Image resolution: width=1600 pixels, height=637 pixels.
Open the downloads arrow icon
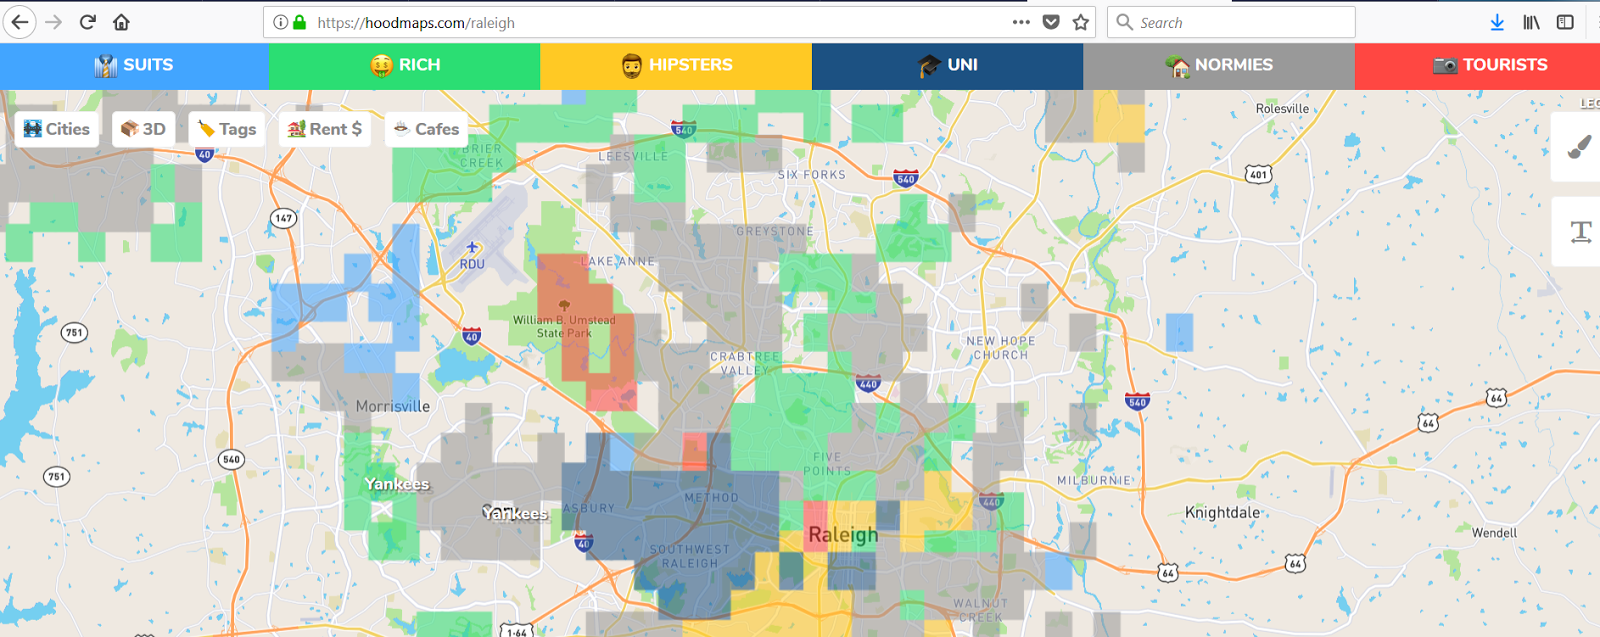pos(1497,22)
